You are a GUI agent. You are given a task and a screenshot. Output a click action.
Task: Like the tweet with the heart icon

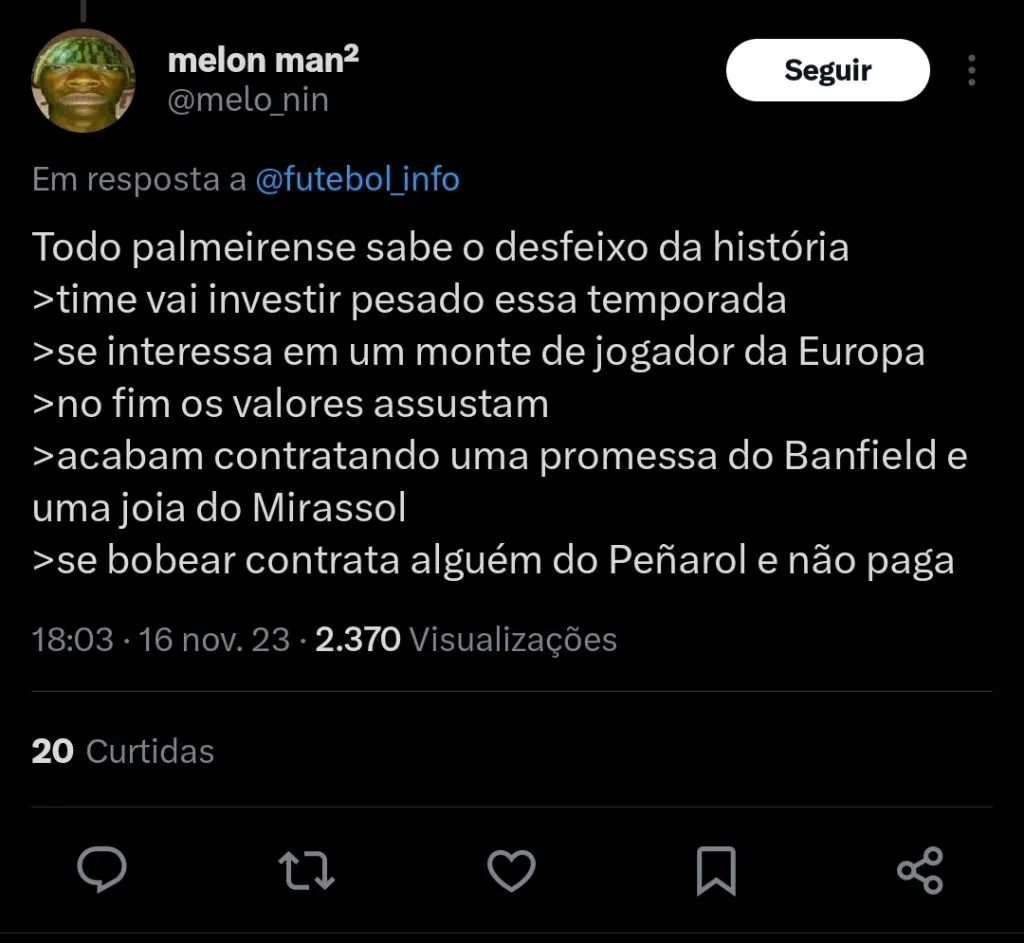click(x=511, y=869)
